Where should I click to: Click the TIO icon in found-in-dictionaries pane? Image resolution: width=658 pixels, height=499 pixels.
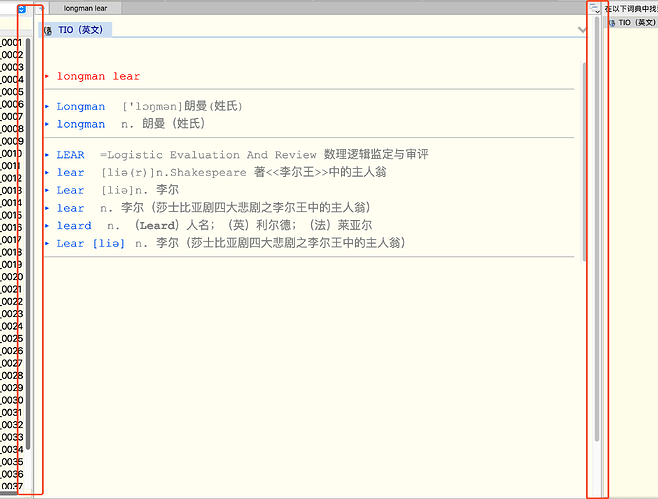pos(612,23)
